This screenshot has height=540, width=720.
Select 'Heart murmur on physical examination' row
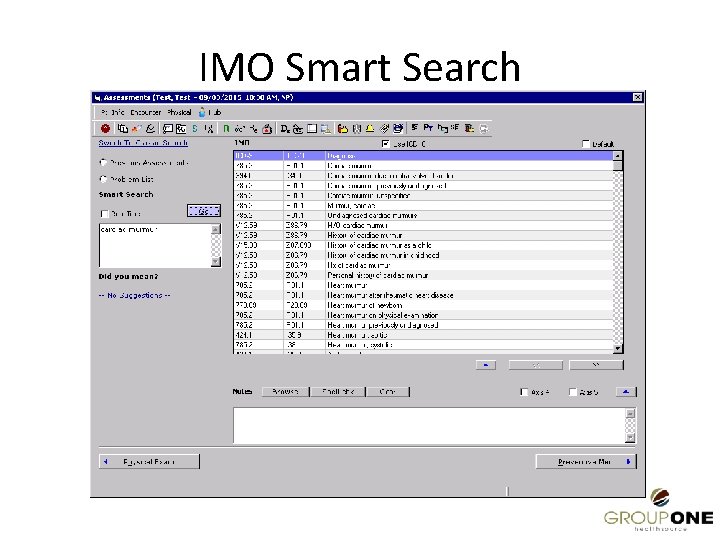[423, 315]
